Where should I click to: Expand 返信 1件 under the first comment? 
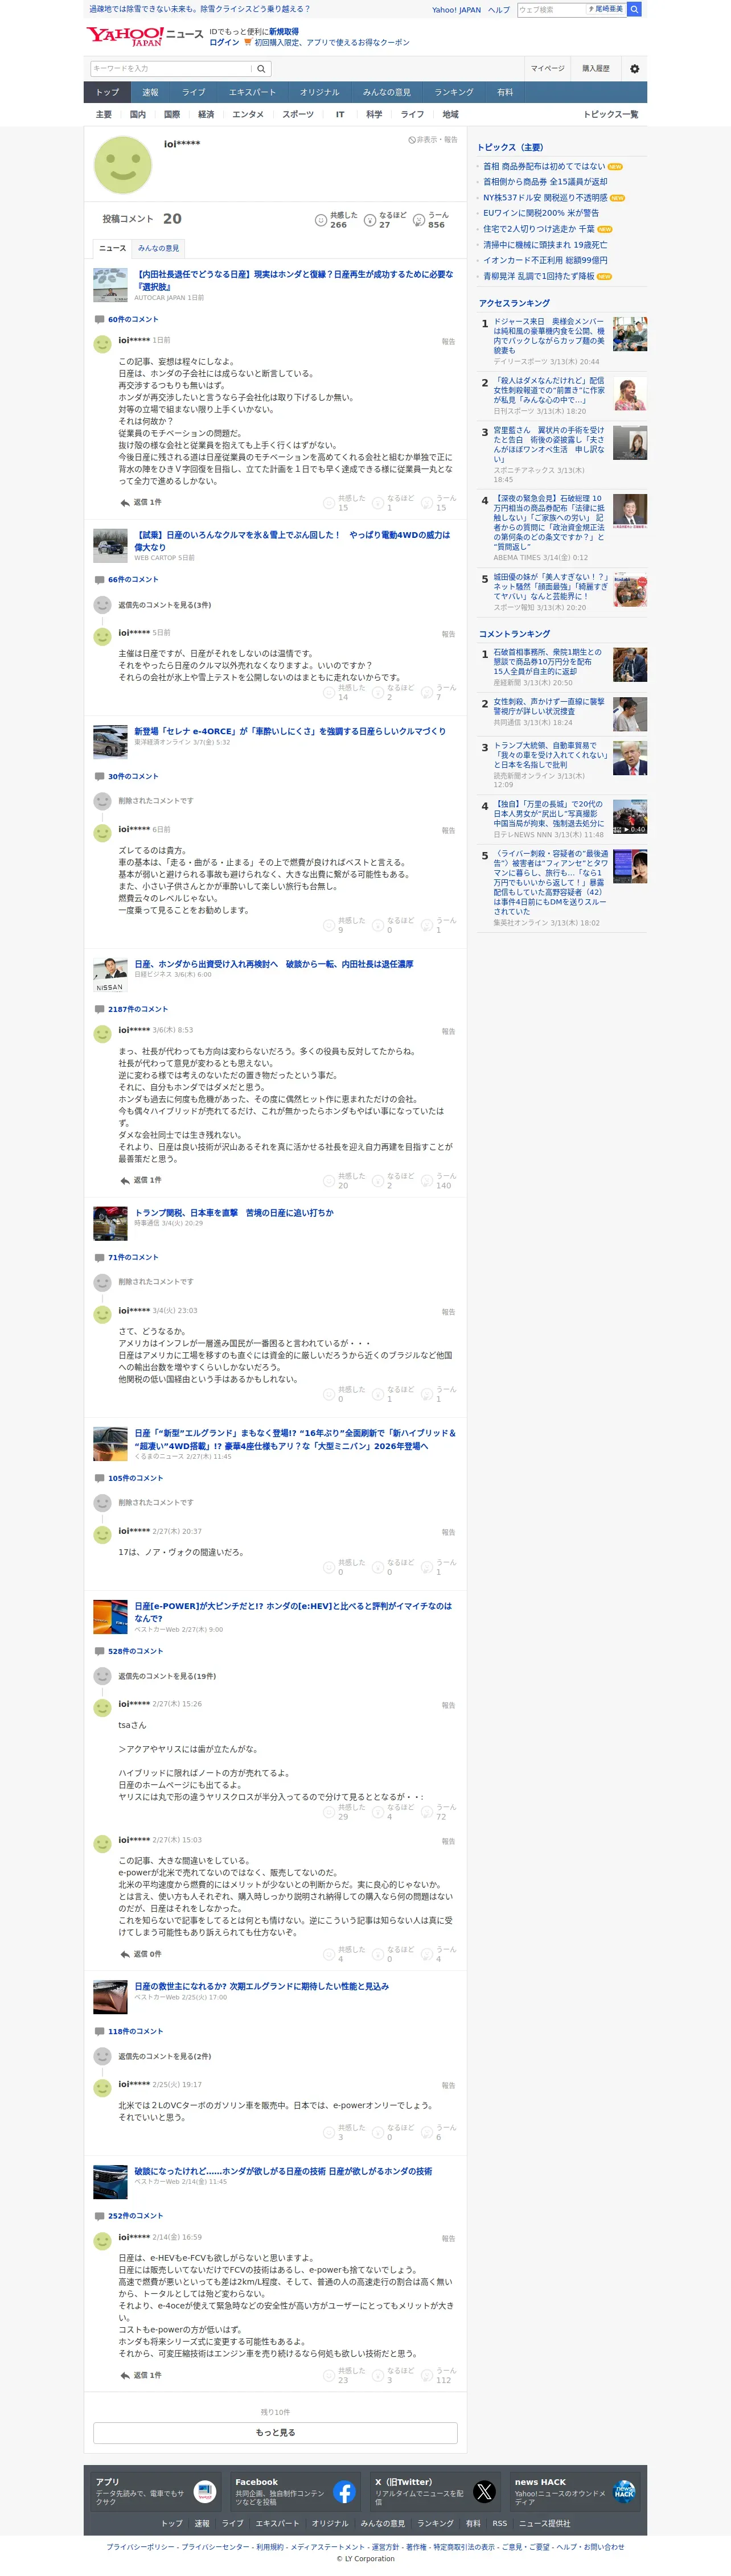click(x=140, y=502)
